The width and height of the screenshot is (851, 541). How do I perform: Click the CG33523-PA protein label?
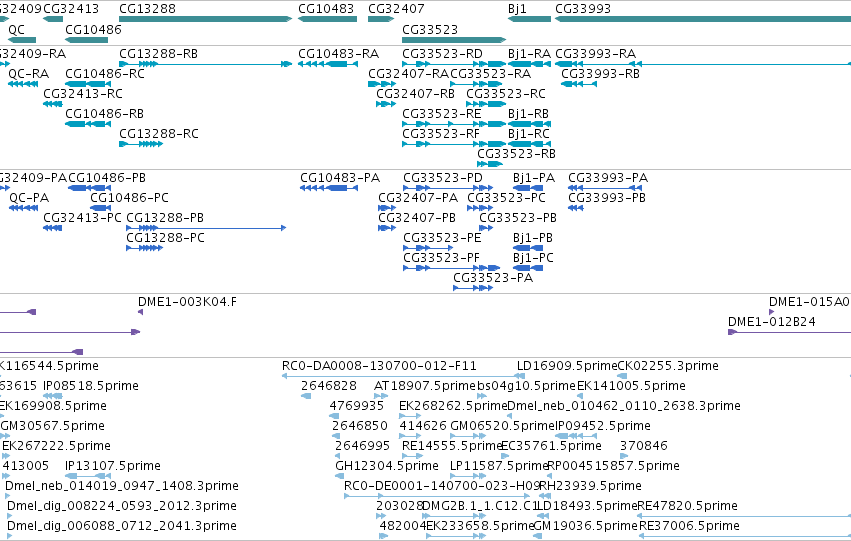coord(493,278)
